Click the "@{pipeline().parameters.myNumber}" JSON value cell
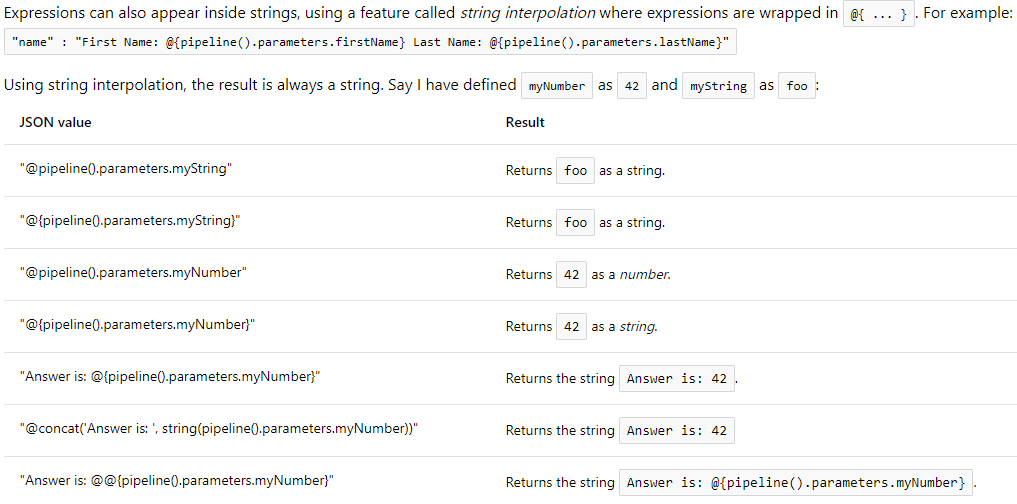Viewport: 1017px width, 504px height. [x=137, y=325]
